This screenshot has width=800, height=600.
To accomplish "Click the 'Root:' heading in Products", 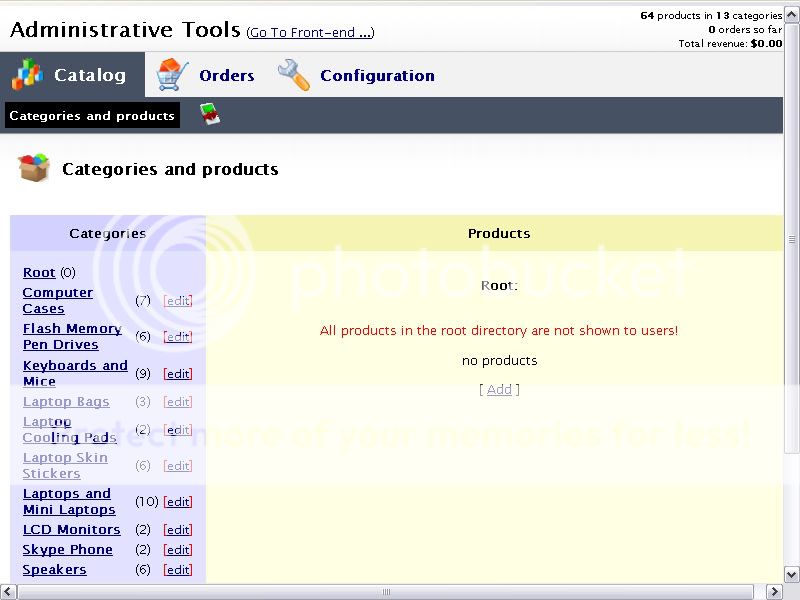I will tap(499, 285).
